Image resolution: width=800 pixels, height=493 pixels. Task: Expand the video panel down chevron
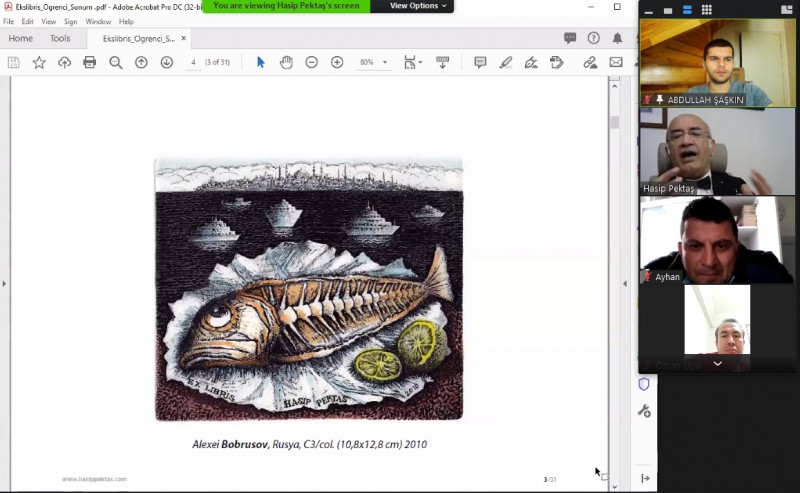point(718,364)
